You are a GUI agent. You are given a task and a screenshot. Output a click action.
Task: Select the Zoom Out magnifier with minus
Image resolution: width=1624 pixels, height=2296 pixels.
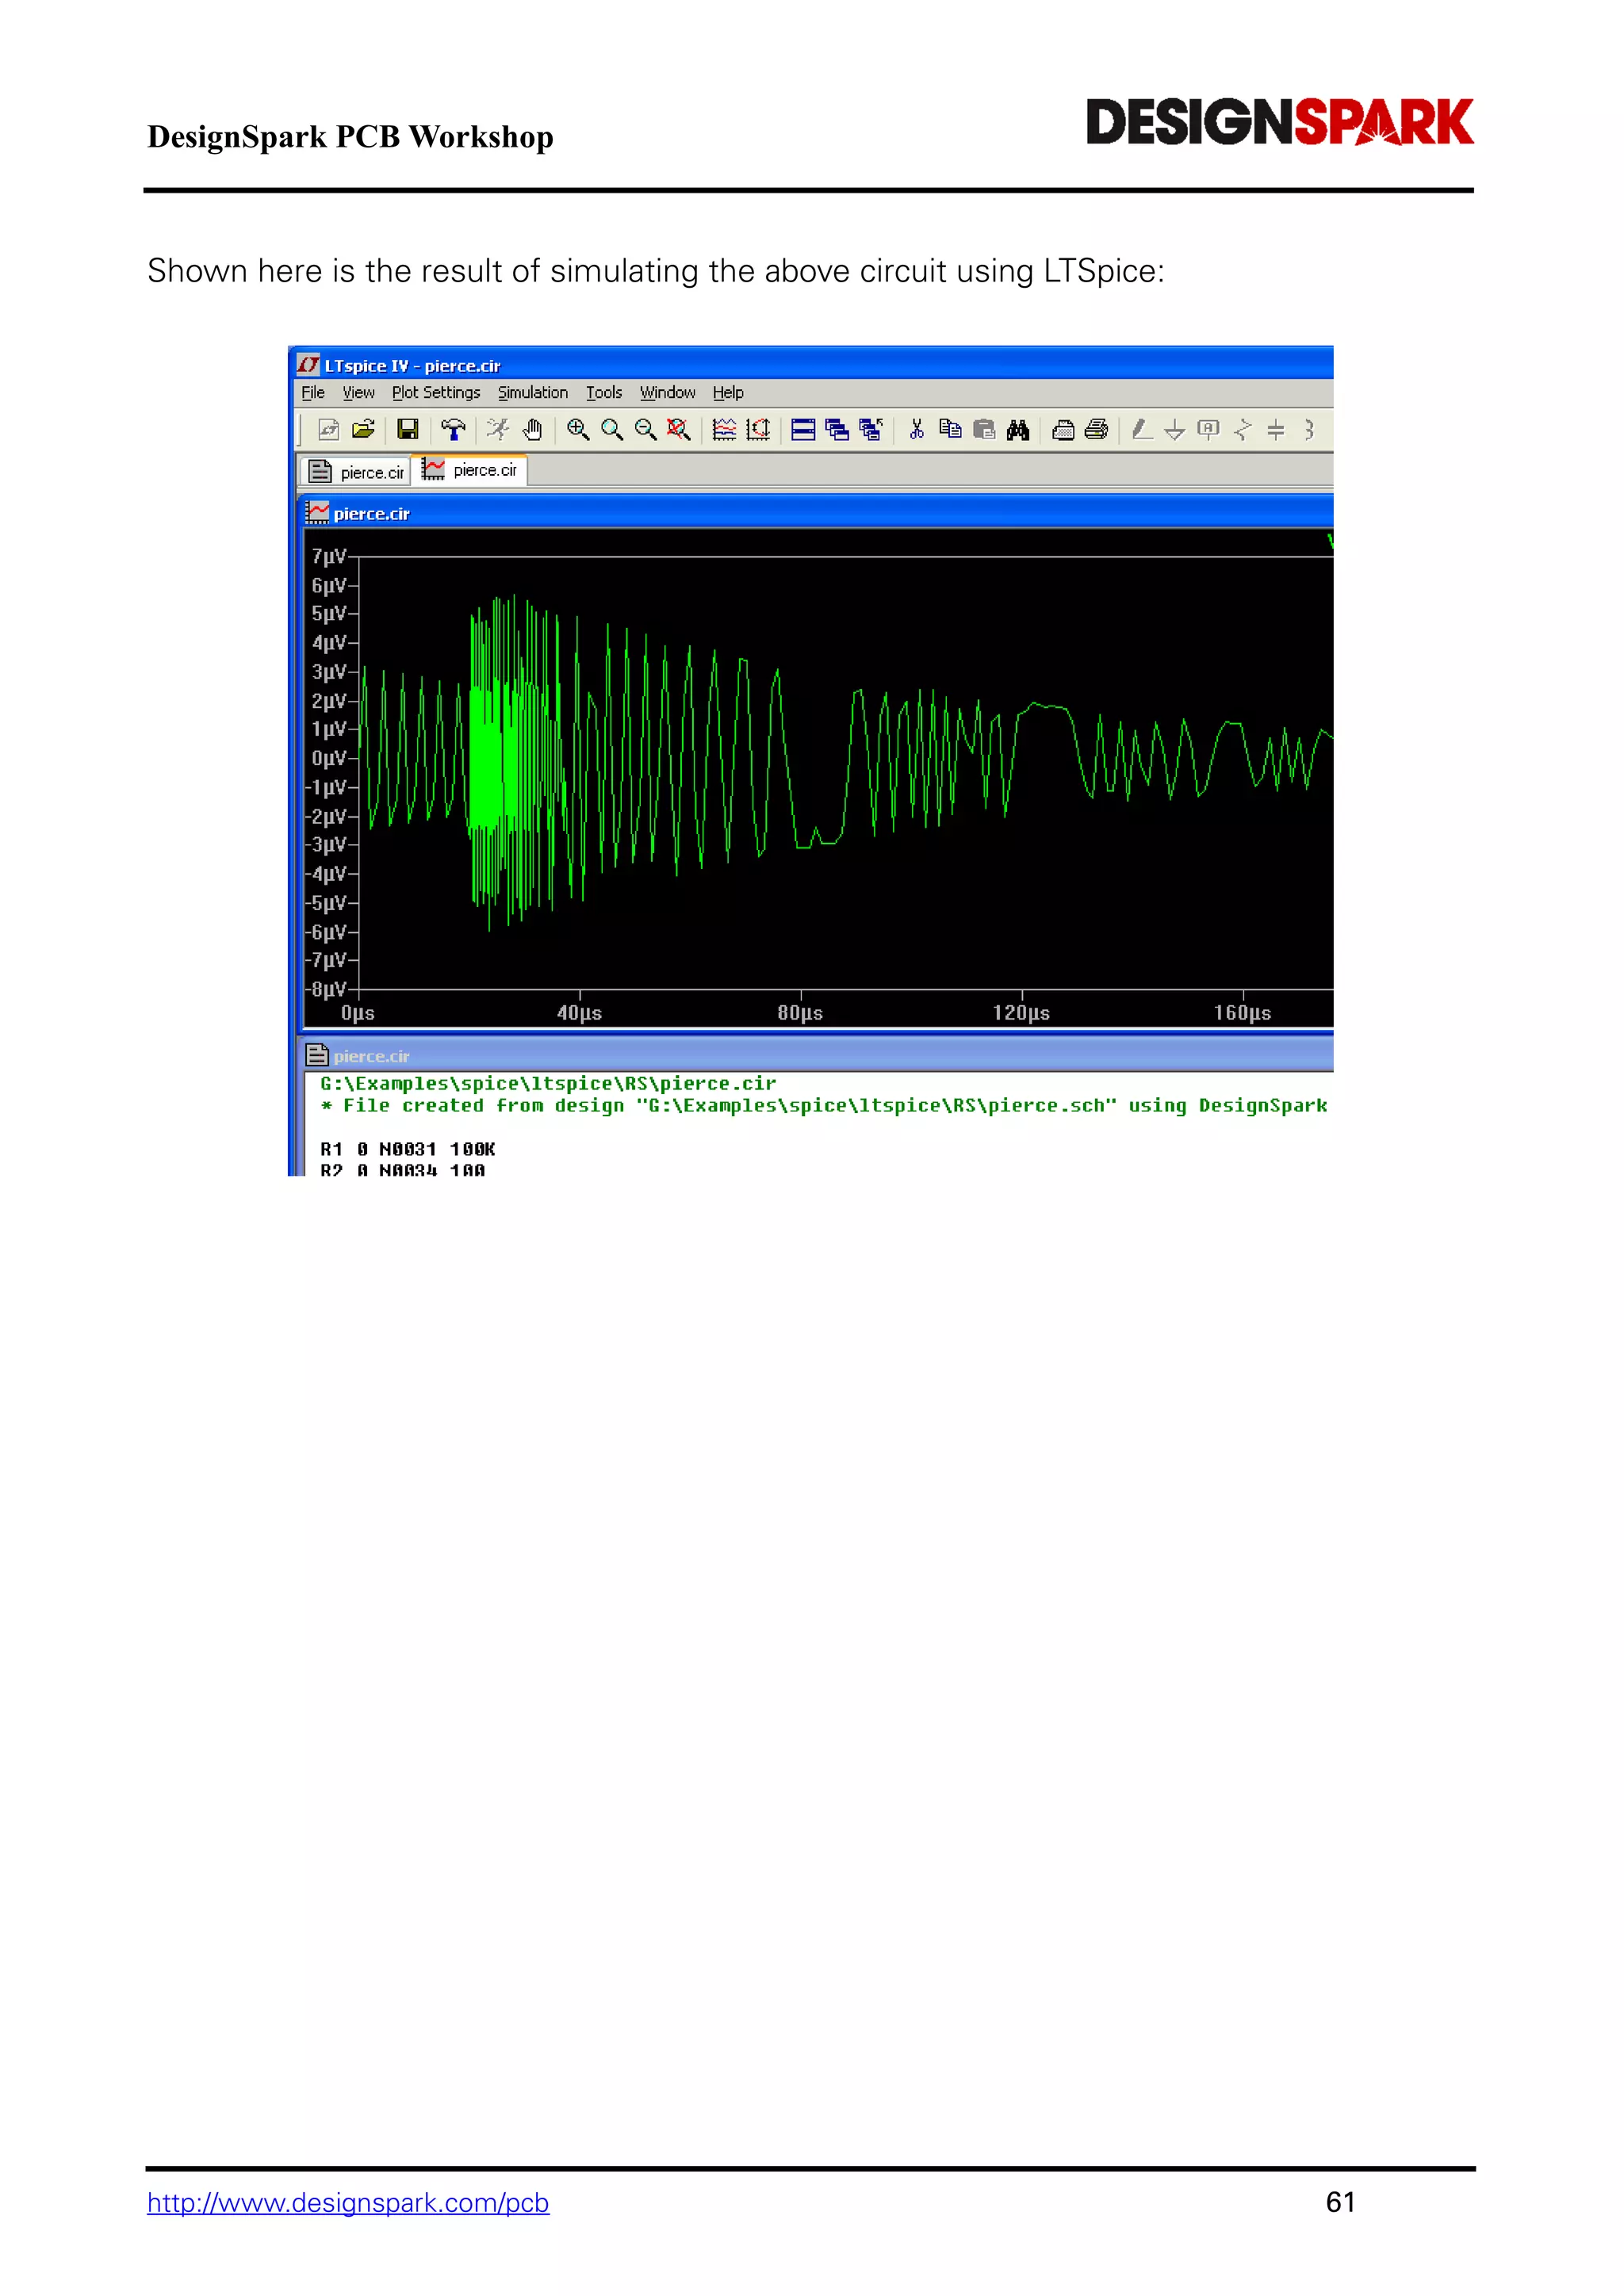tap(646, 430)
